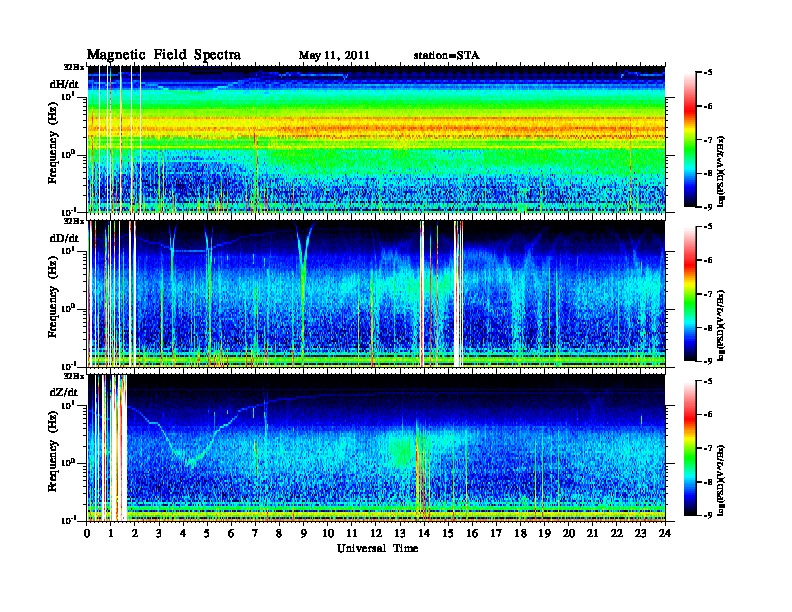Click the 10^1 frequency tick in the dD/dt panel
Image resolution: width=792 pixels, height=612 pixels.
tap(68, 250)
